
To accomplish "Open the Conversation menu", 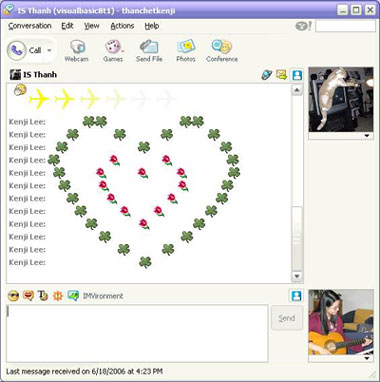I will (x=30, y=26).
